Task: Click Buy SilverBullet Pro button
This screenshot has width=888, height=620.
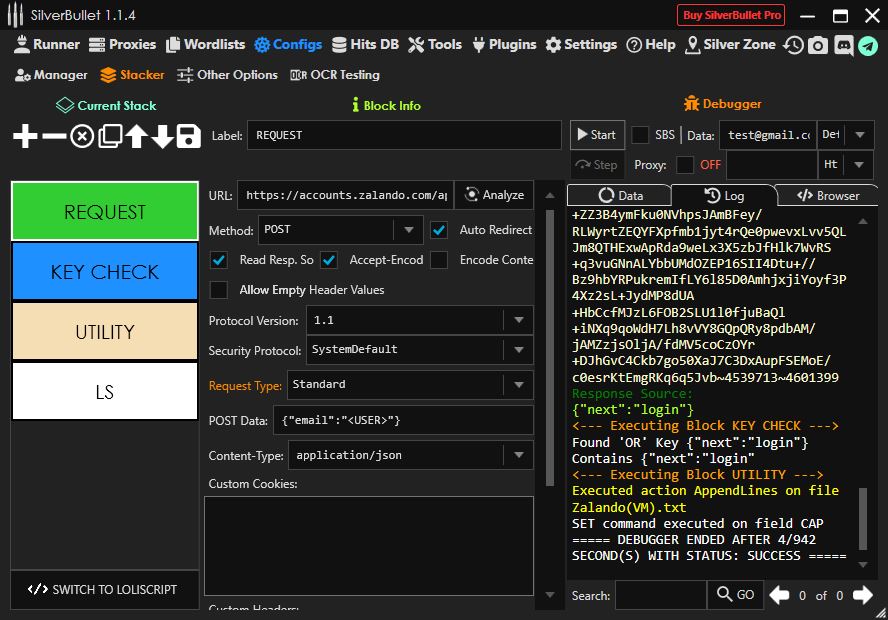Action: point(732,15)
